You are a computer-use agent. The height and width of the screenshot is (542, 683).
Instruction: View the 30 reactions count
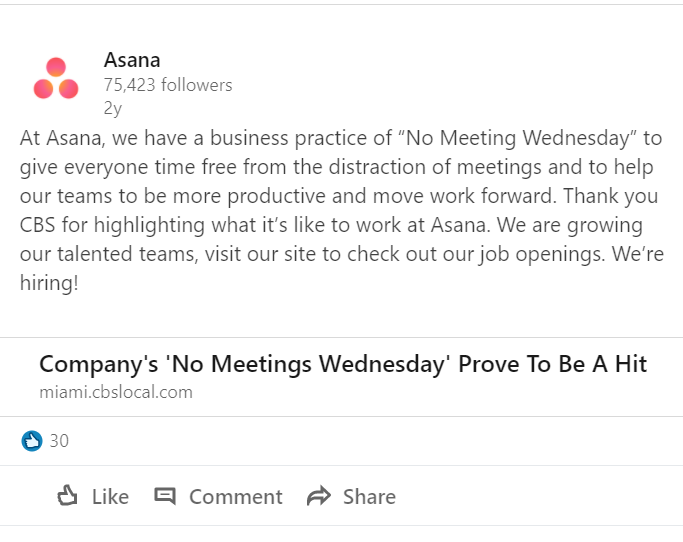point(59,441)
